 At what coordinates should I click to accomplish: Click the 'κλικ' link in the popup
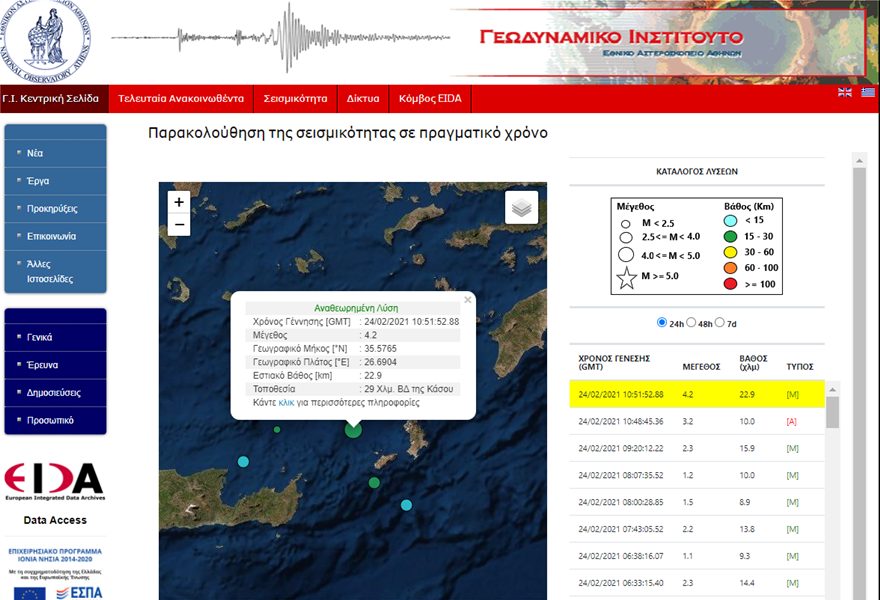pyautogui.click(x=286, y=403)
